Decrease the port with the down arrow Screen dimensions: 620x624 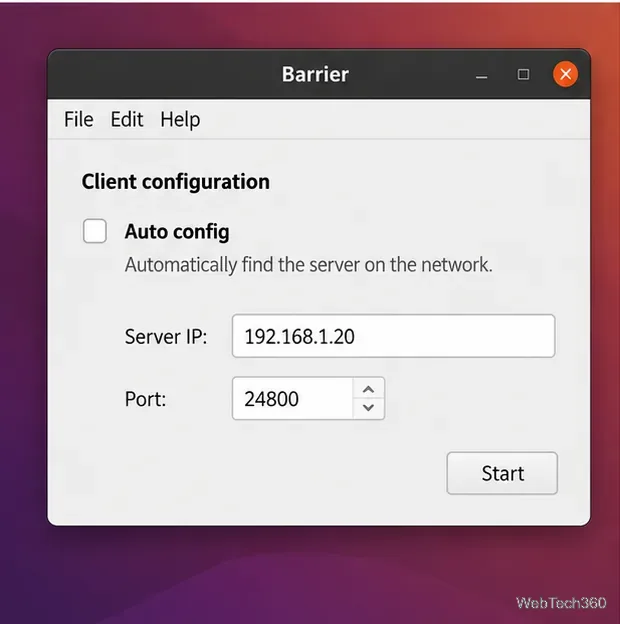point(368,408)
